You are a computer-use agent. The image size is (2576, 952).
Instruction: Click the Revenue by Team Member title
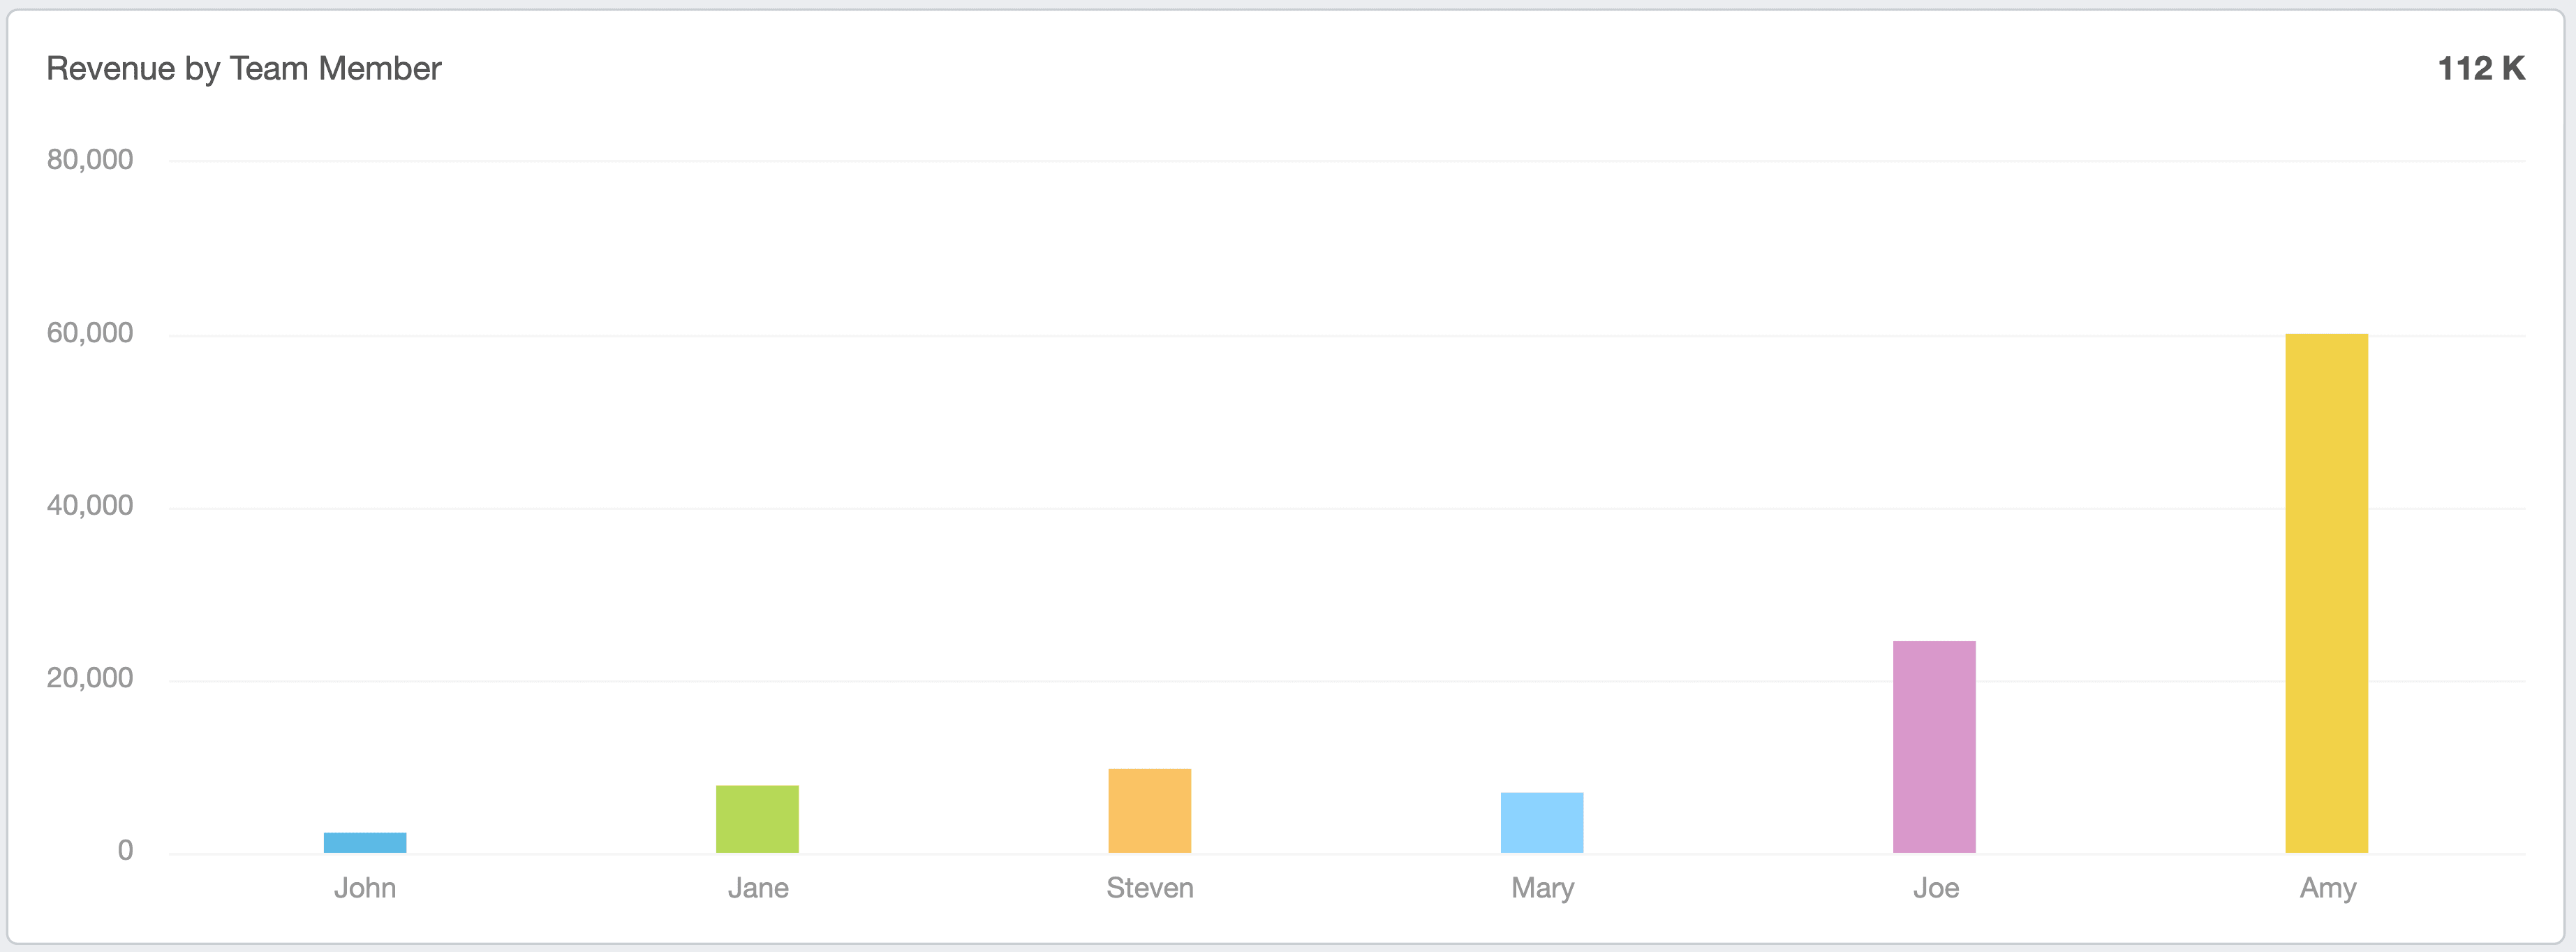pyautogui.click(x=244, y=68)
